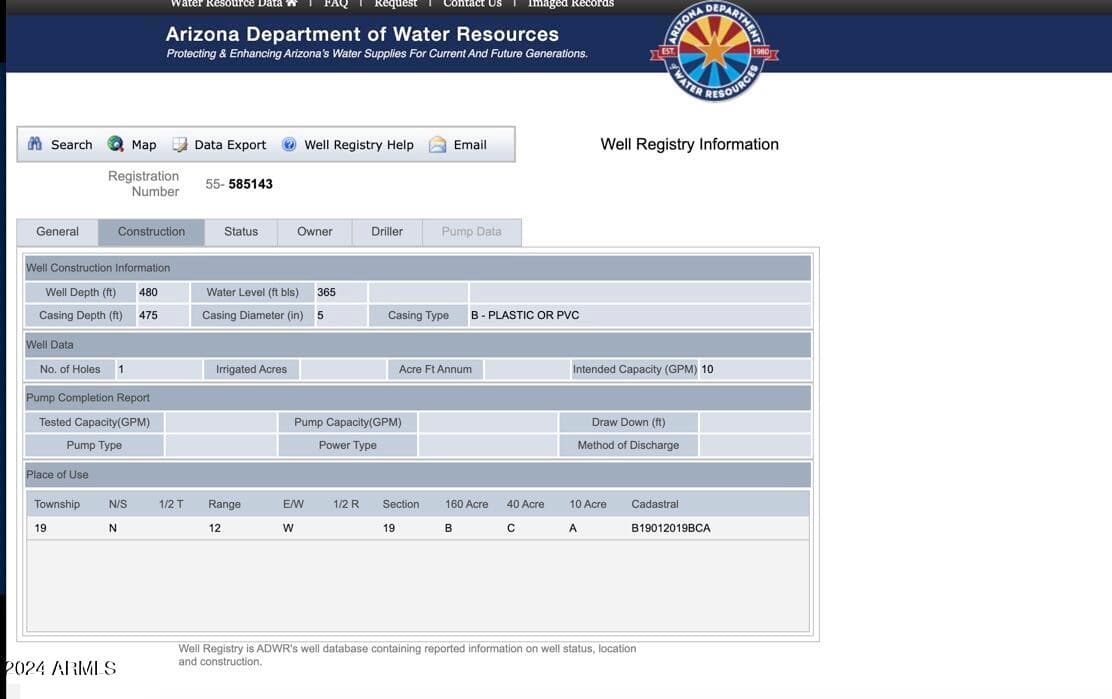Open the General tab
Image resolution: width=1112 pixels, height=699 pixels.
pyautogui.click(x=57, y=232)
